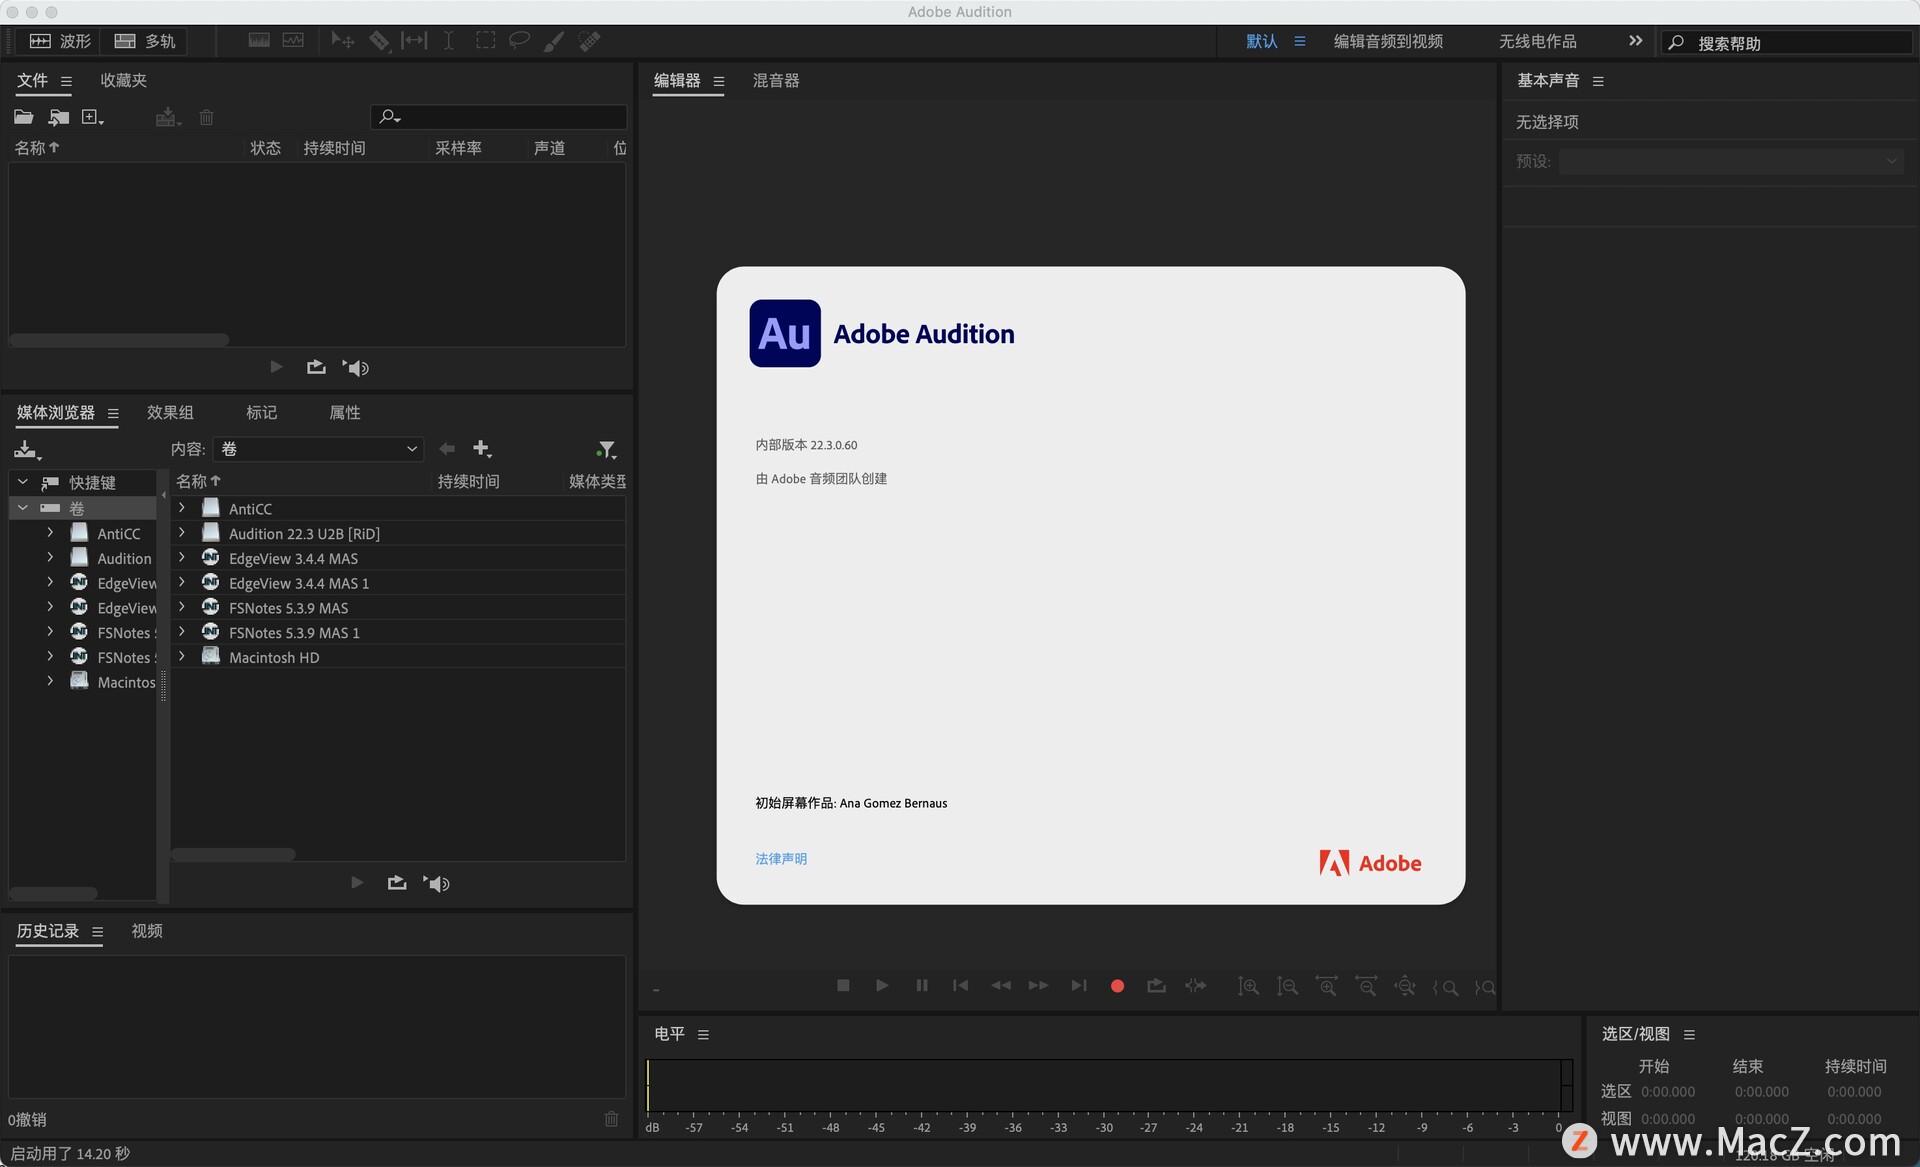Click the Stop transport button
Screen dimensions: 1920x1167
pos(843,985)
